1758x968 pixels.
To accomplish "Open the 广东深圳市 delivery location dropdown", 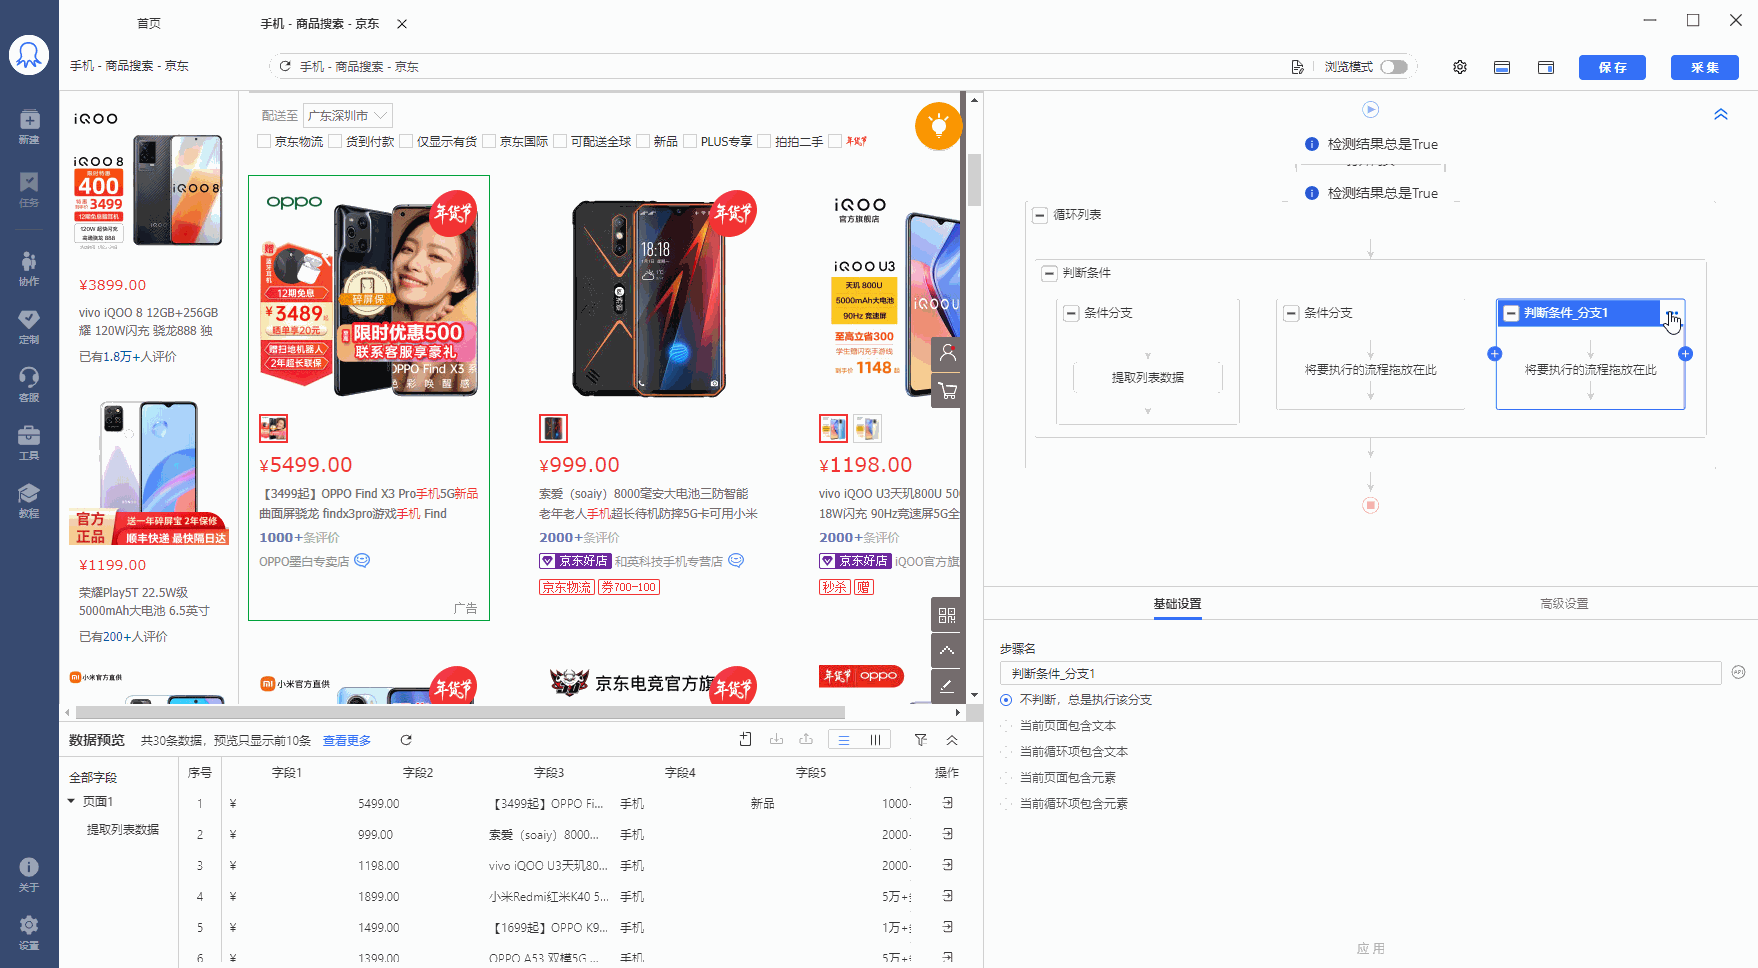I will [x=348, y=116].
